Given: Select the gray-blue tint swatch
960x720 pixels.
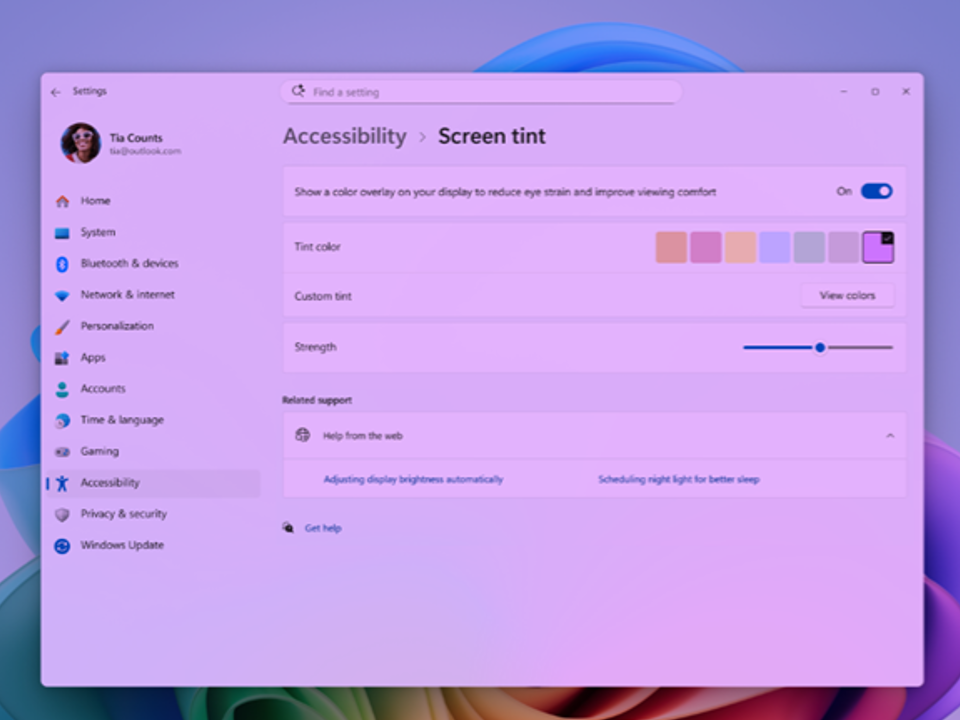Looking at the screenshot, I should point(809,247).
